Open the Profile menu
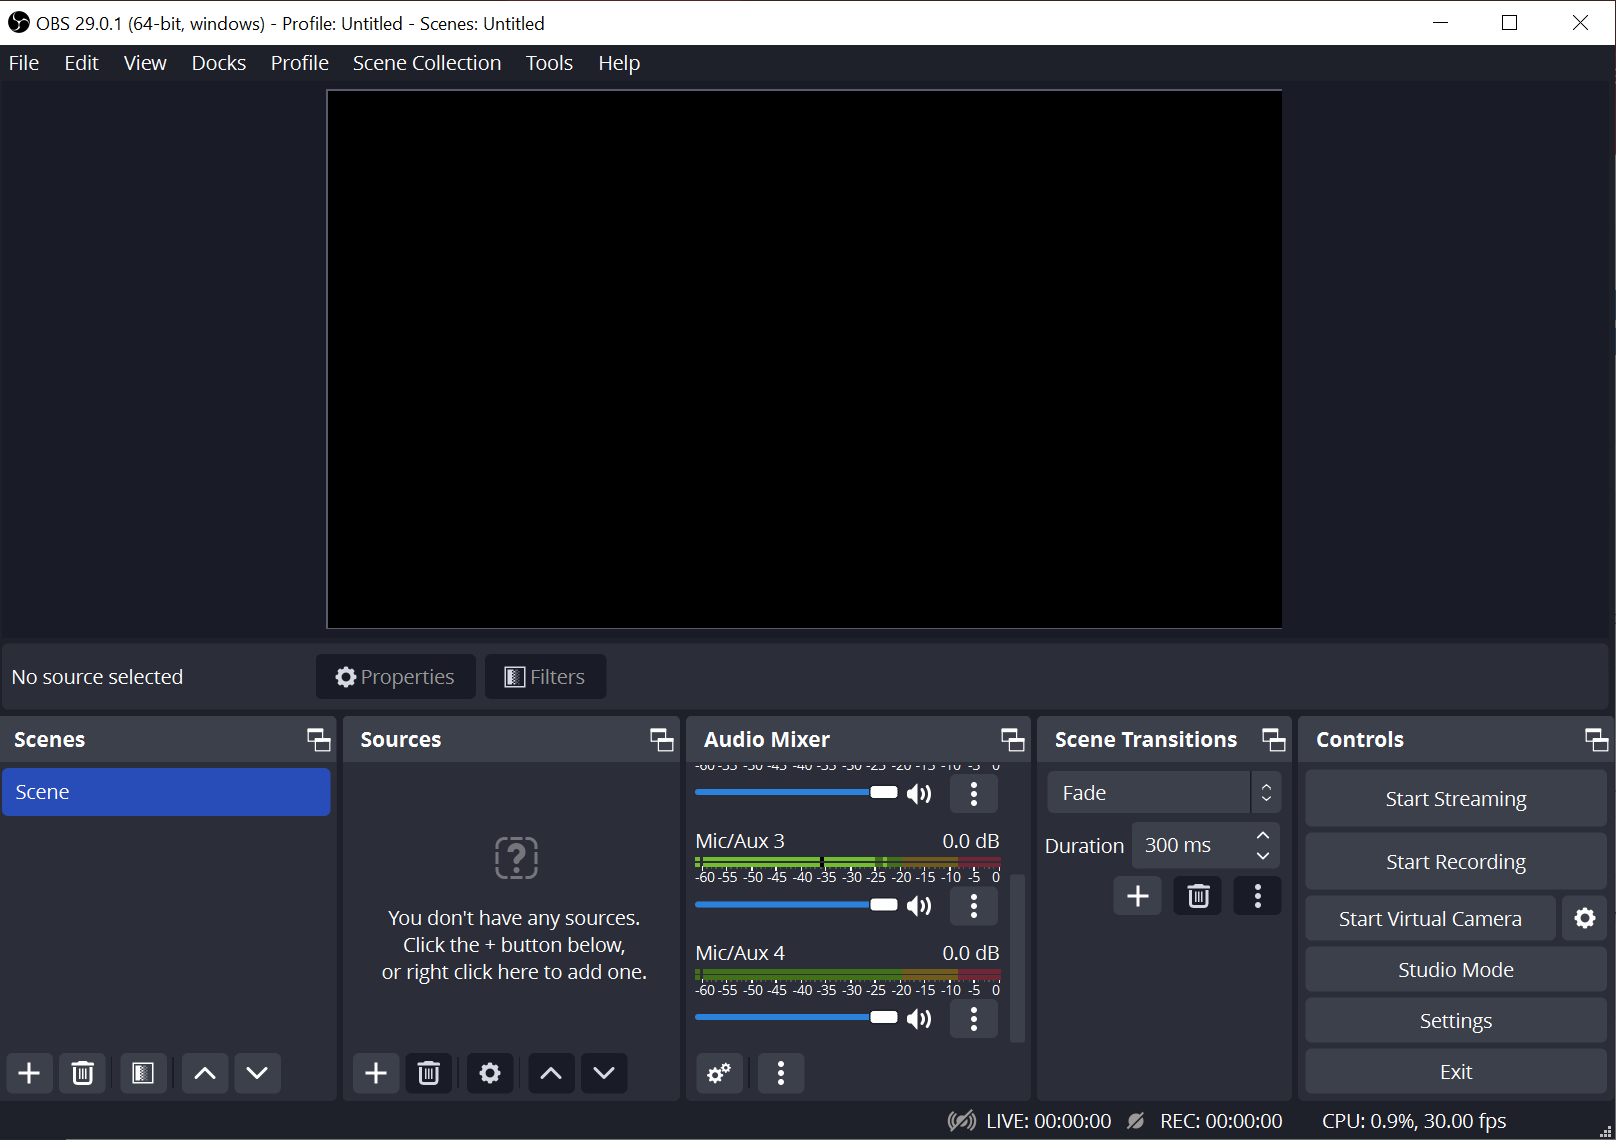Viewport: 1616px width, 1140px height. coord(300,63)
